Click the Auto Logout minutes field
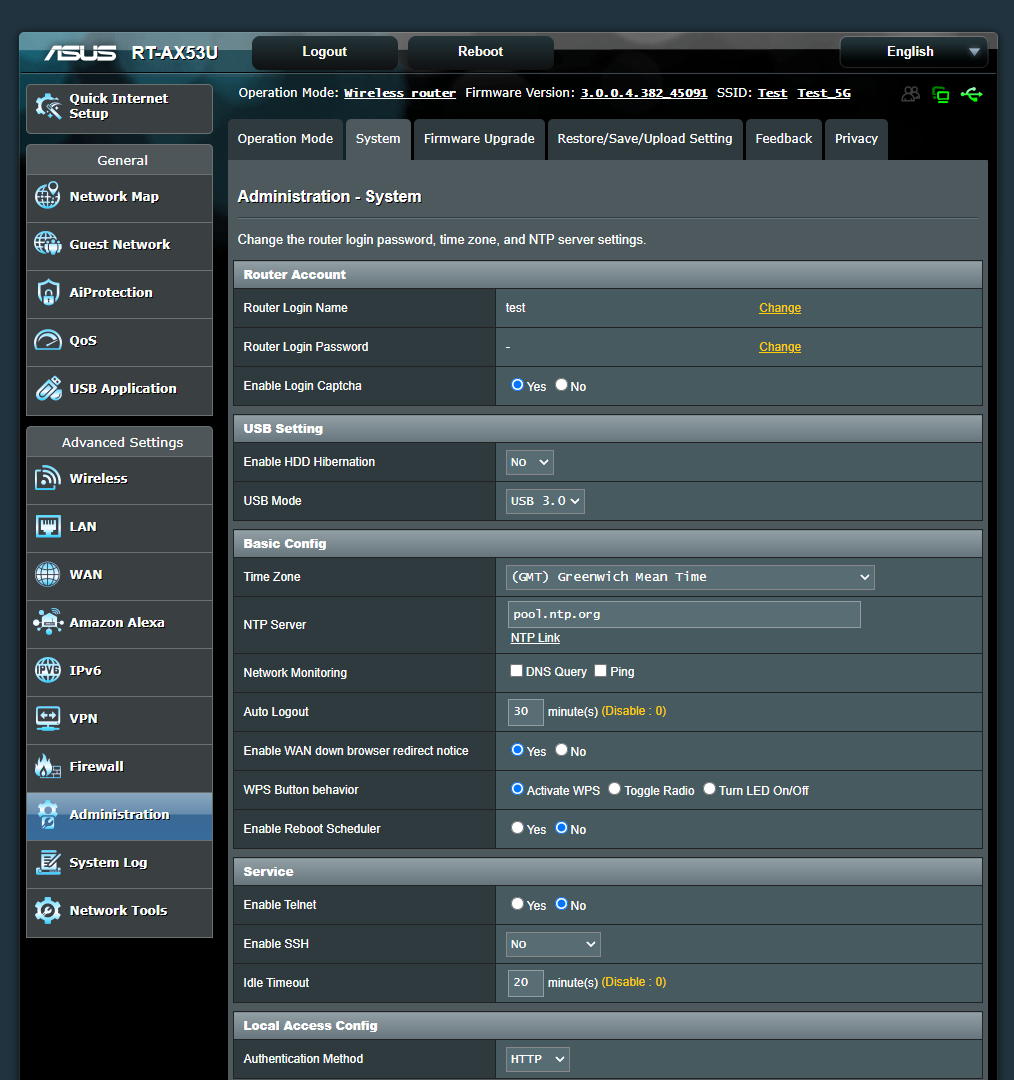The height and width of the screenshot is (1080, 1014). click(525, 712)
